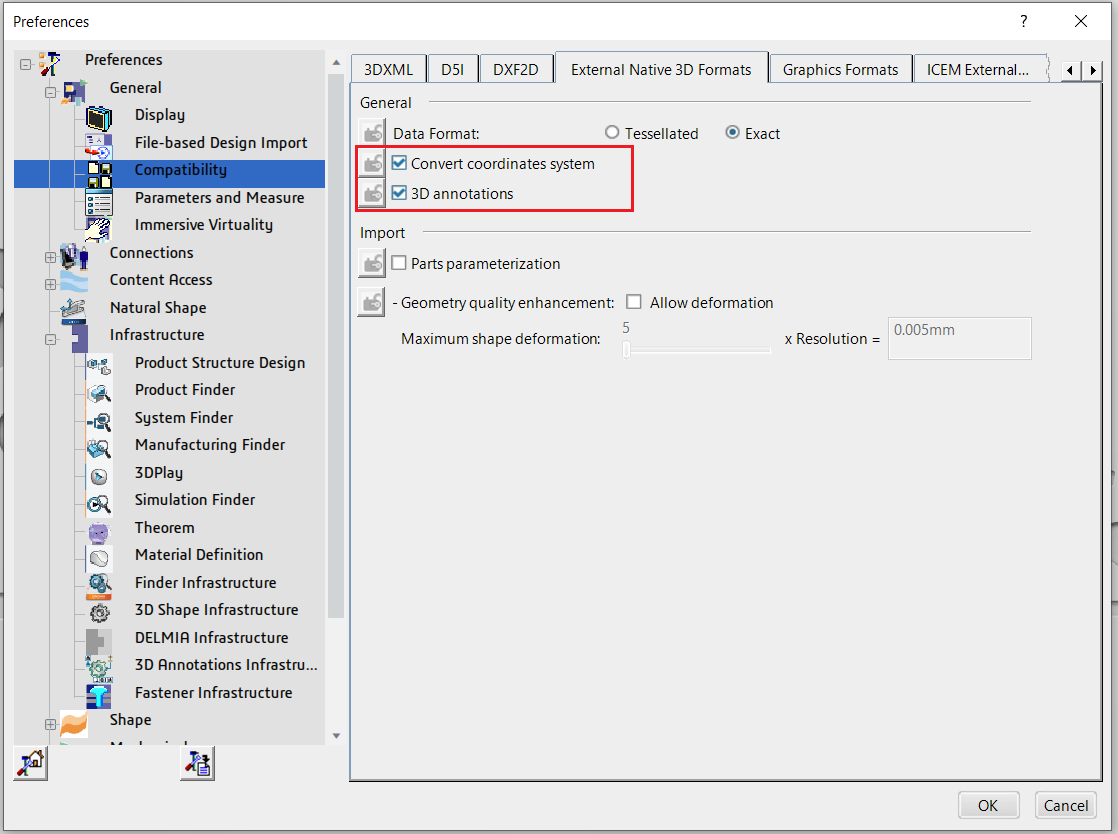Open the ICEM External tab
Image resolution: width=1118 pixels, height=834 pixels.
pos(979,69)
